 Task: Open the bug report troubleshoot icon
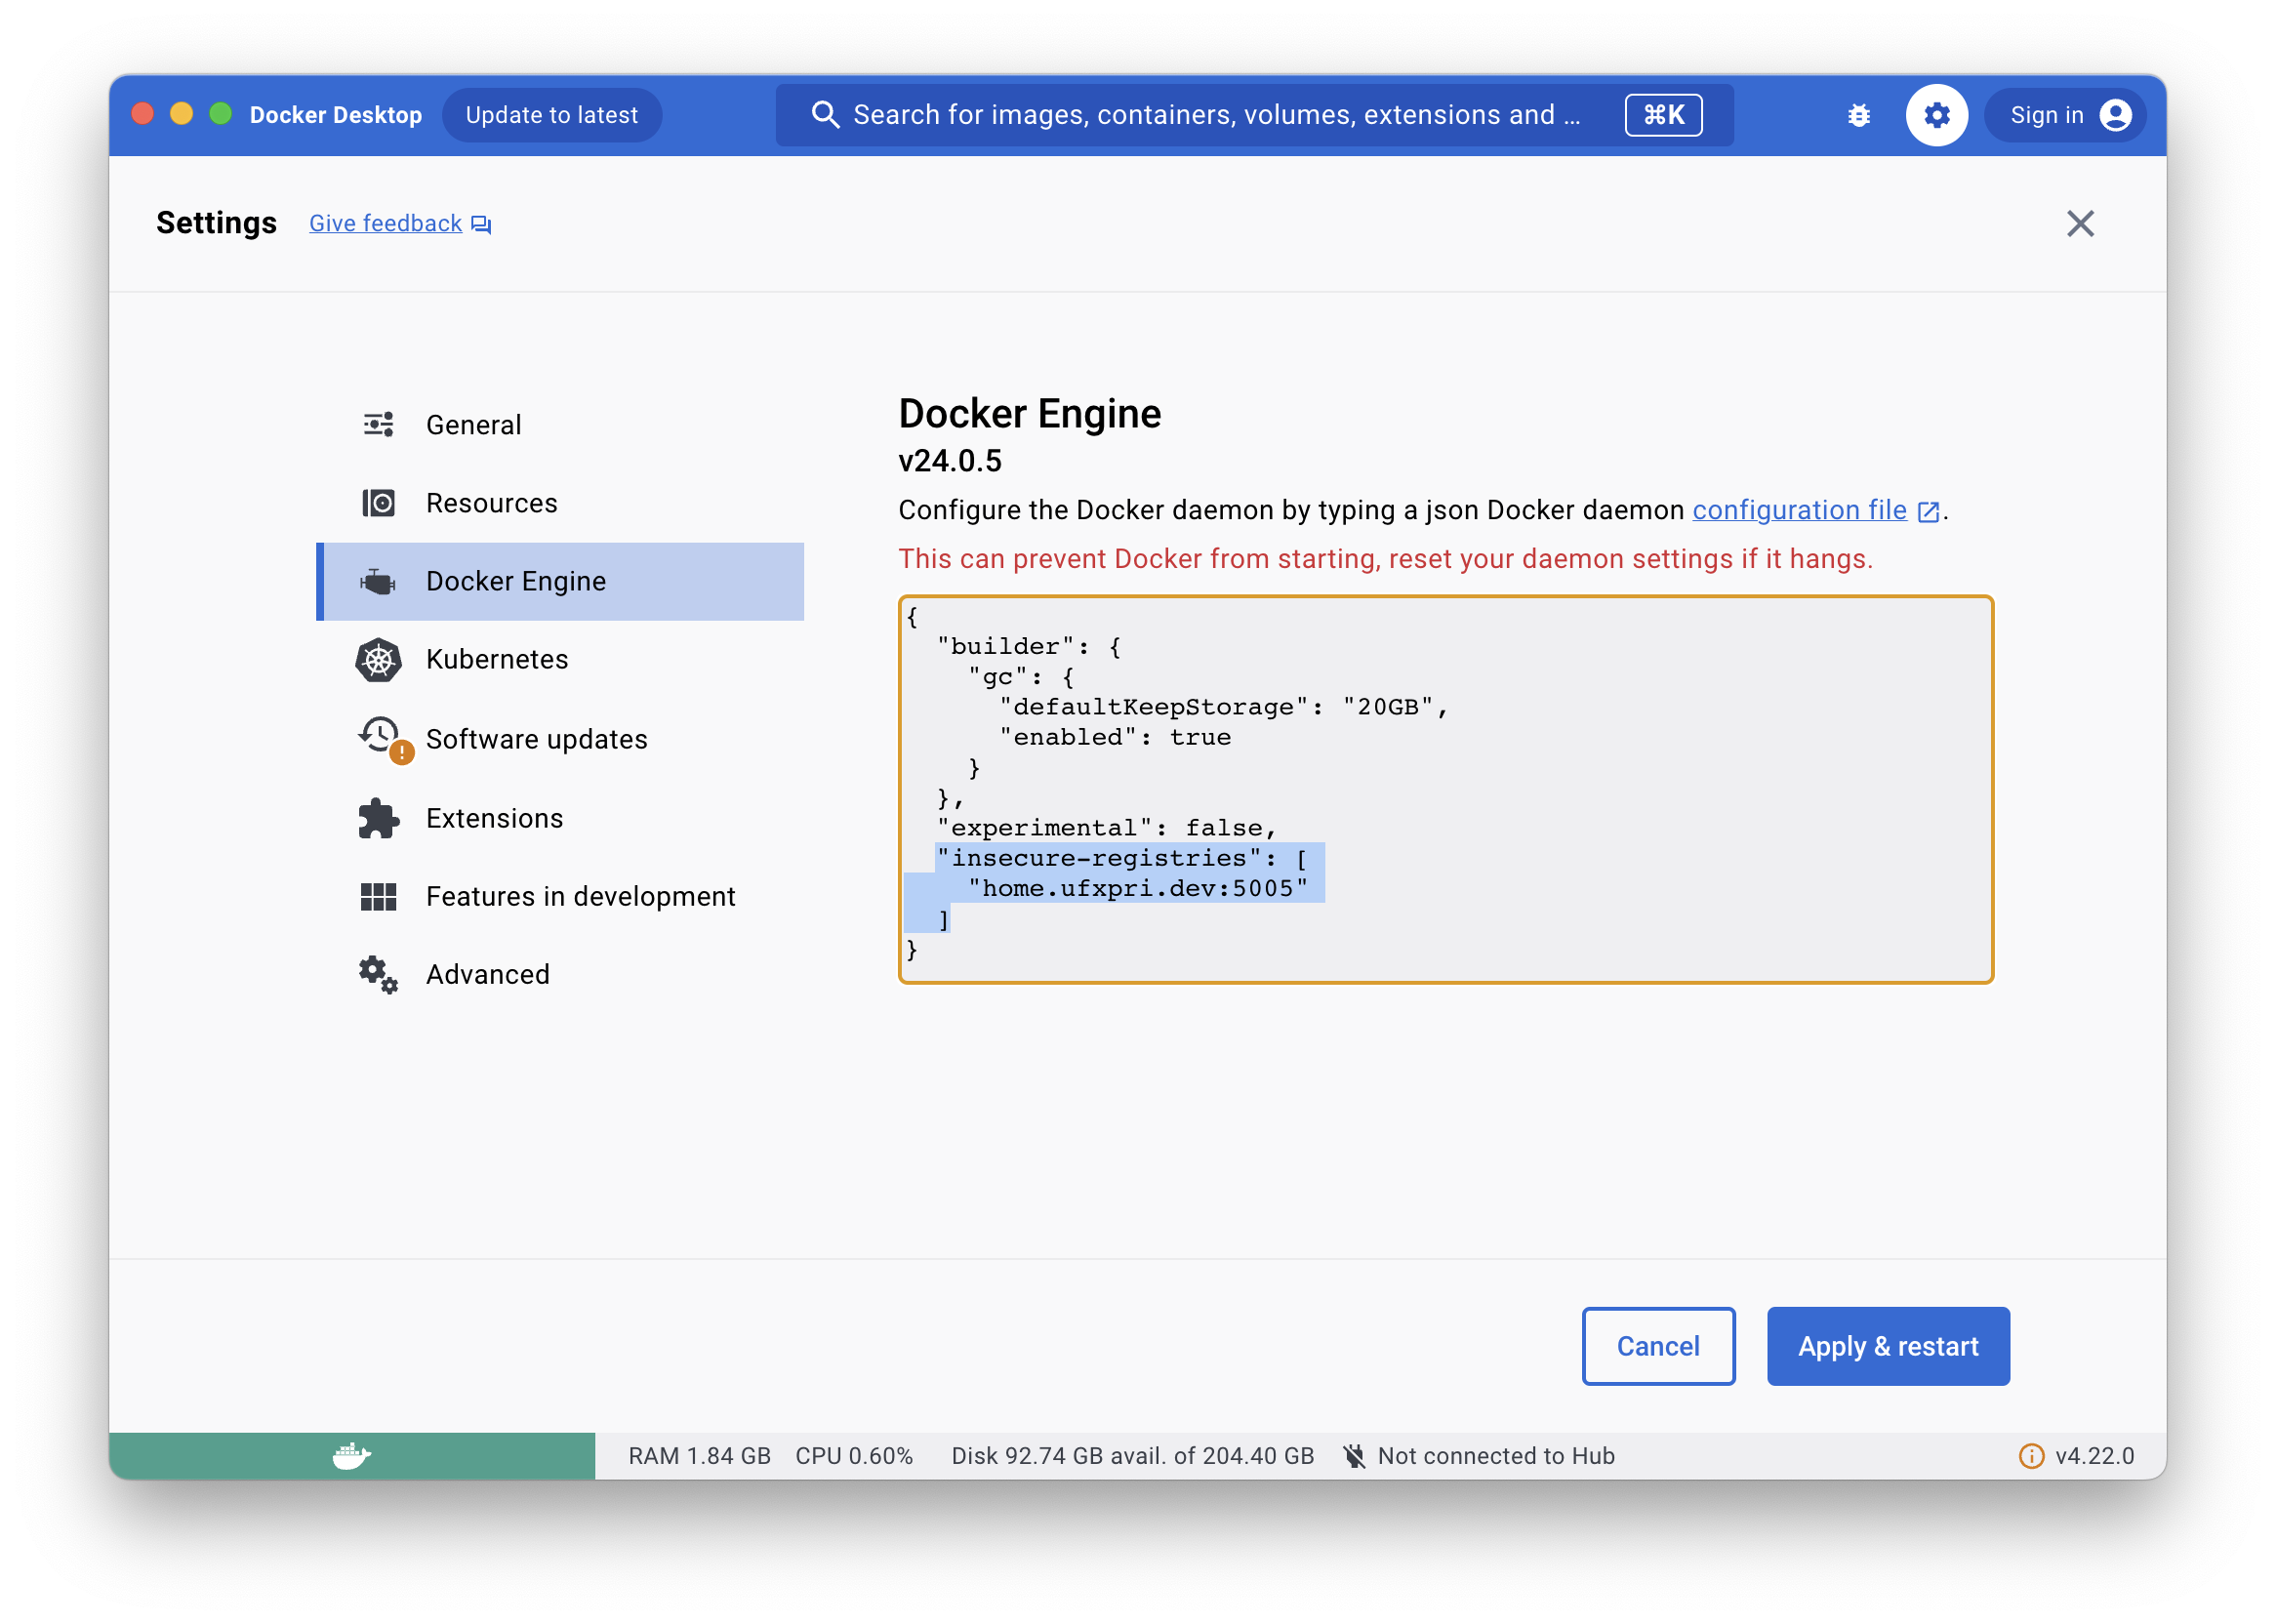coord(1858,115)
